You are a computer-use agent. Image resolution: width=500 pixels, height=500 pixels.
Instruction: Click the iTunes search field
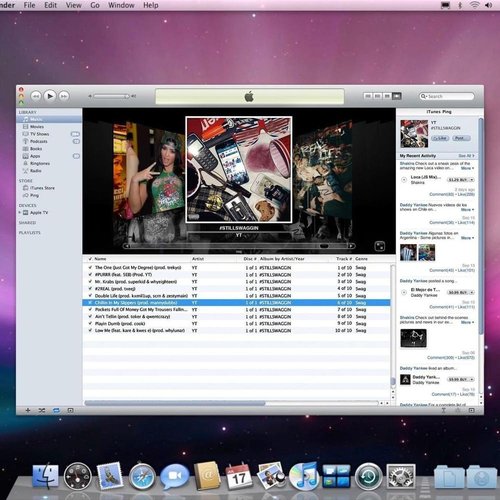[447, 96]
